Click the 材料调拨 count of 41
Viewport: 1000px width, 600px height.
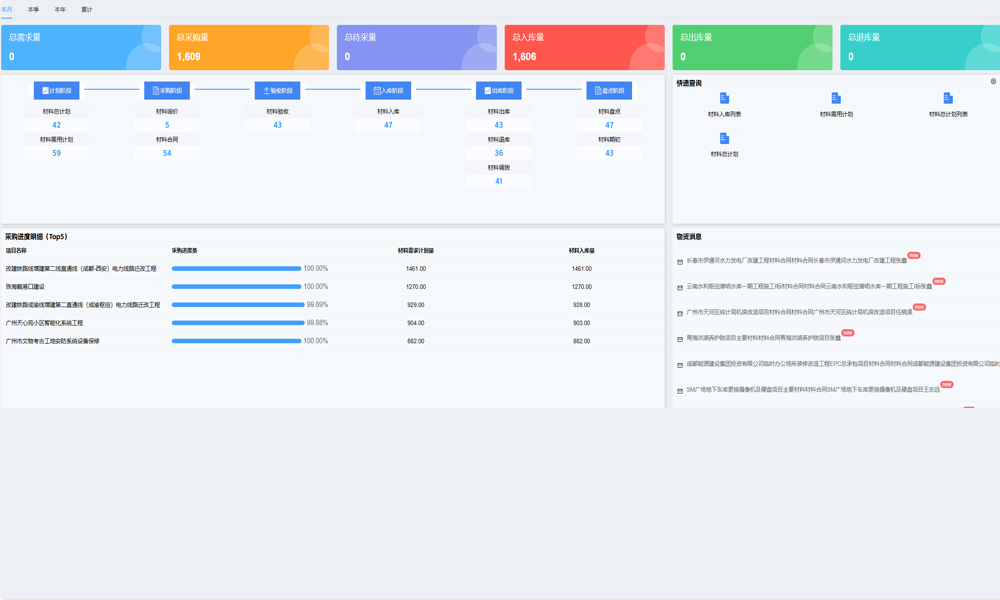pos(499,181)
